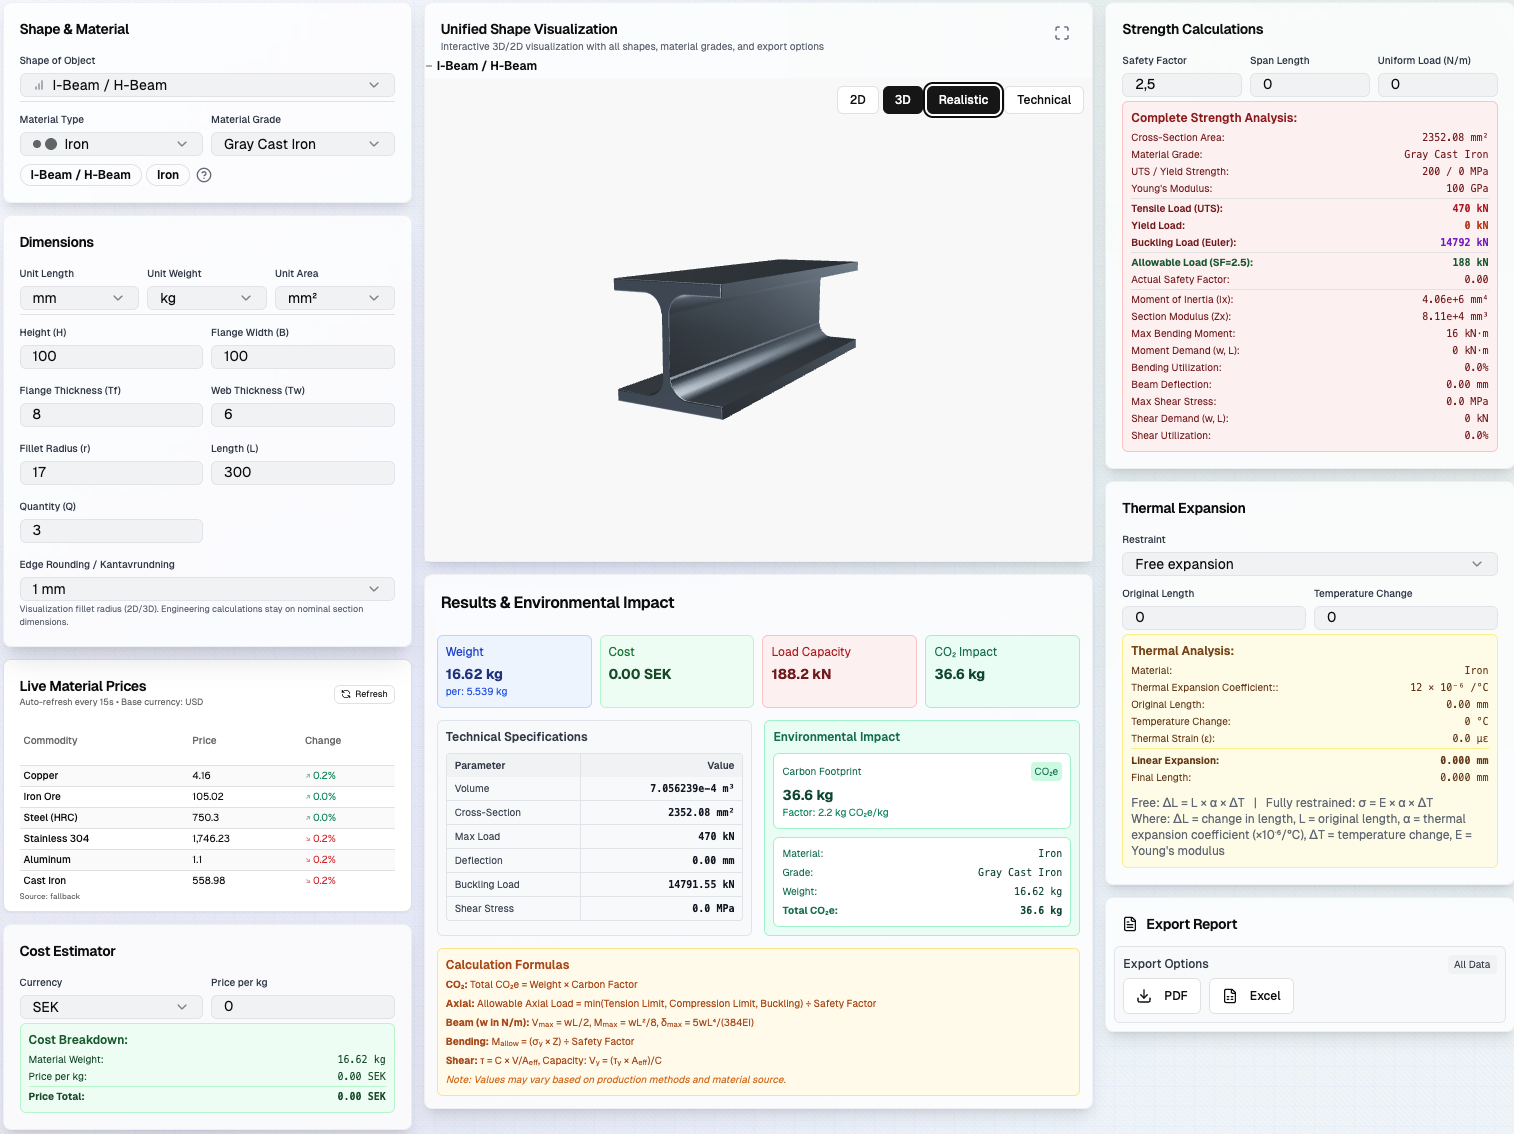Toggle 2D view mode
The width and height of the screenshot is (1514, 1134).
point(857,100)
